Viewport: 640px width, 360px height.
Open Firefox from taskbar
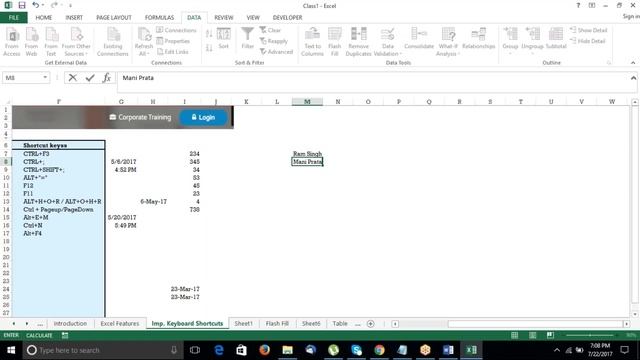(264, 350)
